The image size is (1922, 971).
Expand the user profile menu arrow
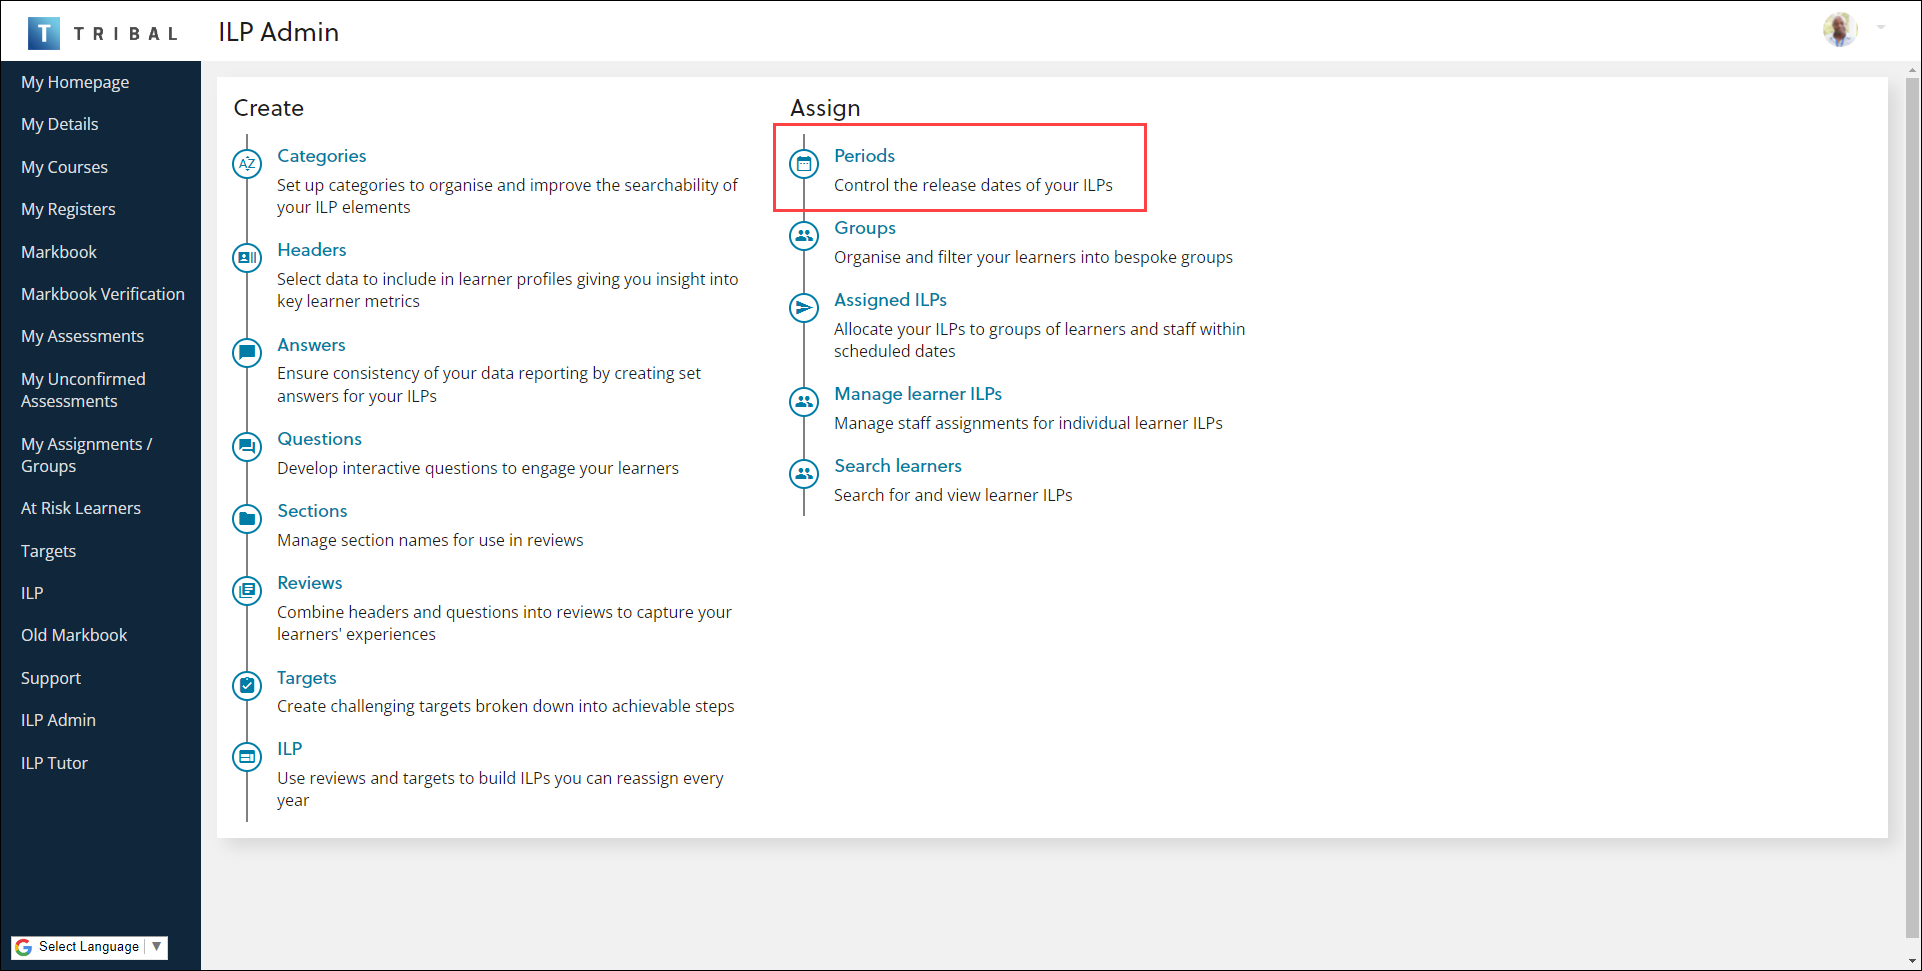click(x=1881, y=28)
